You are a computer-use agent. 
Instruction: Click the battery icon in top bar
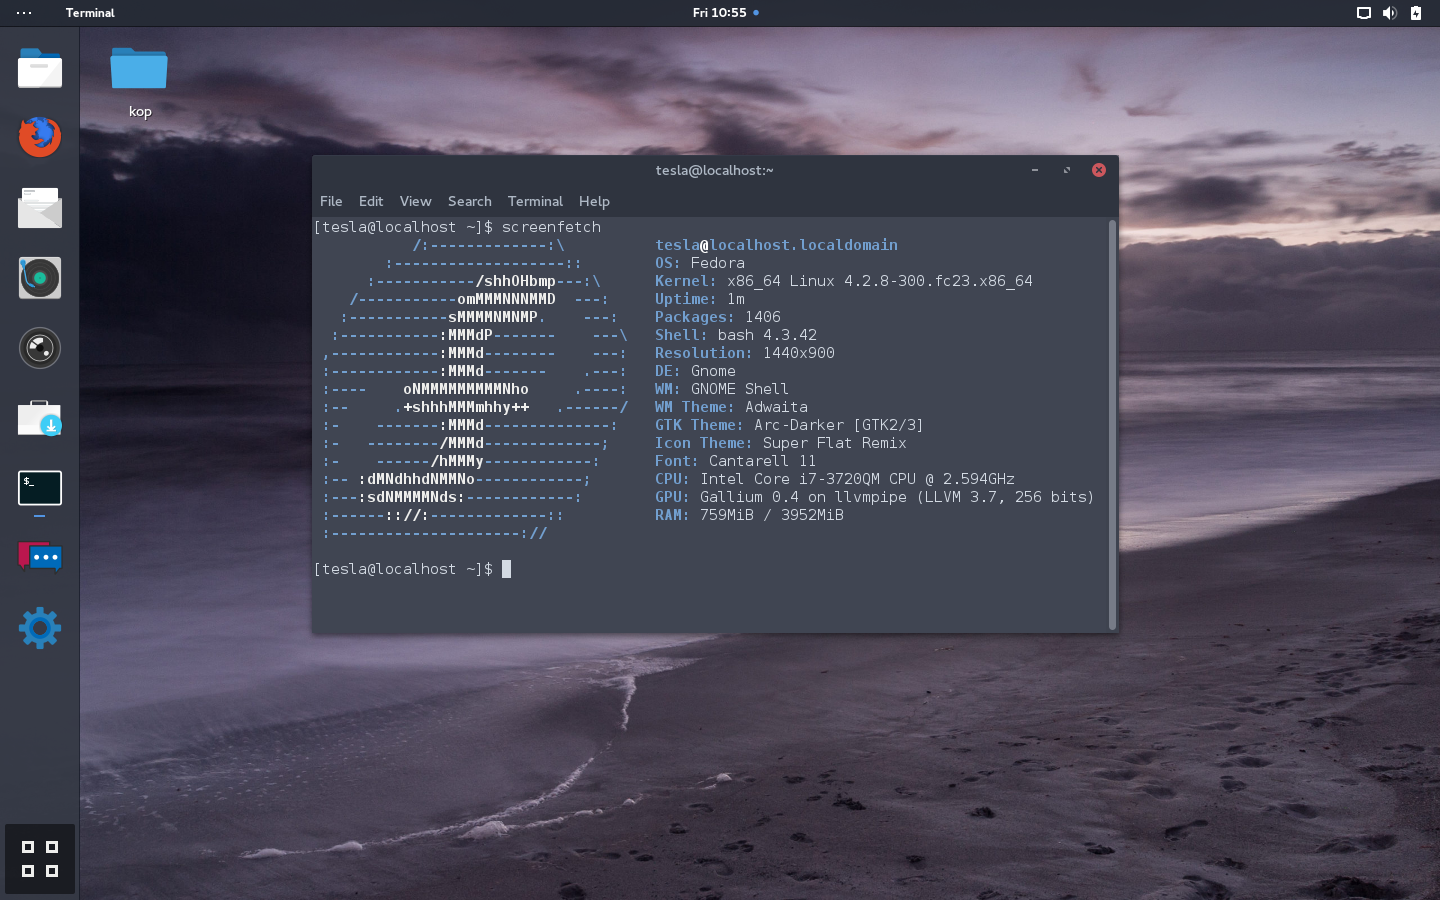(x=1416, y=13)
